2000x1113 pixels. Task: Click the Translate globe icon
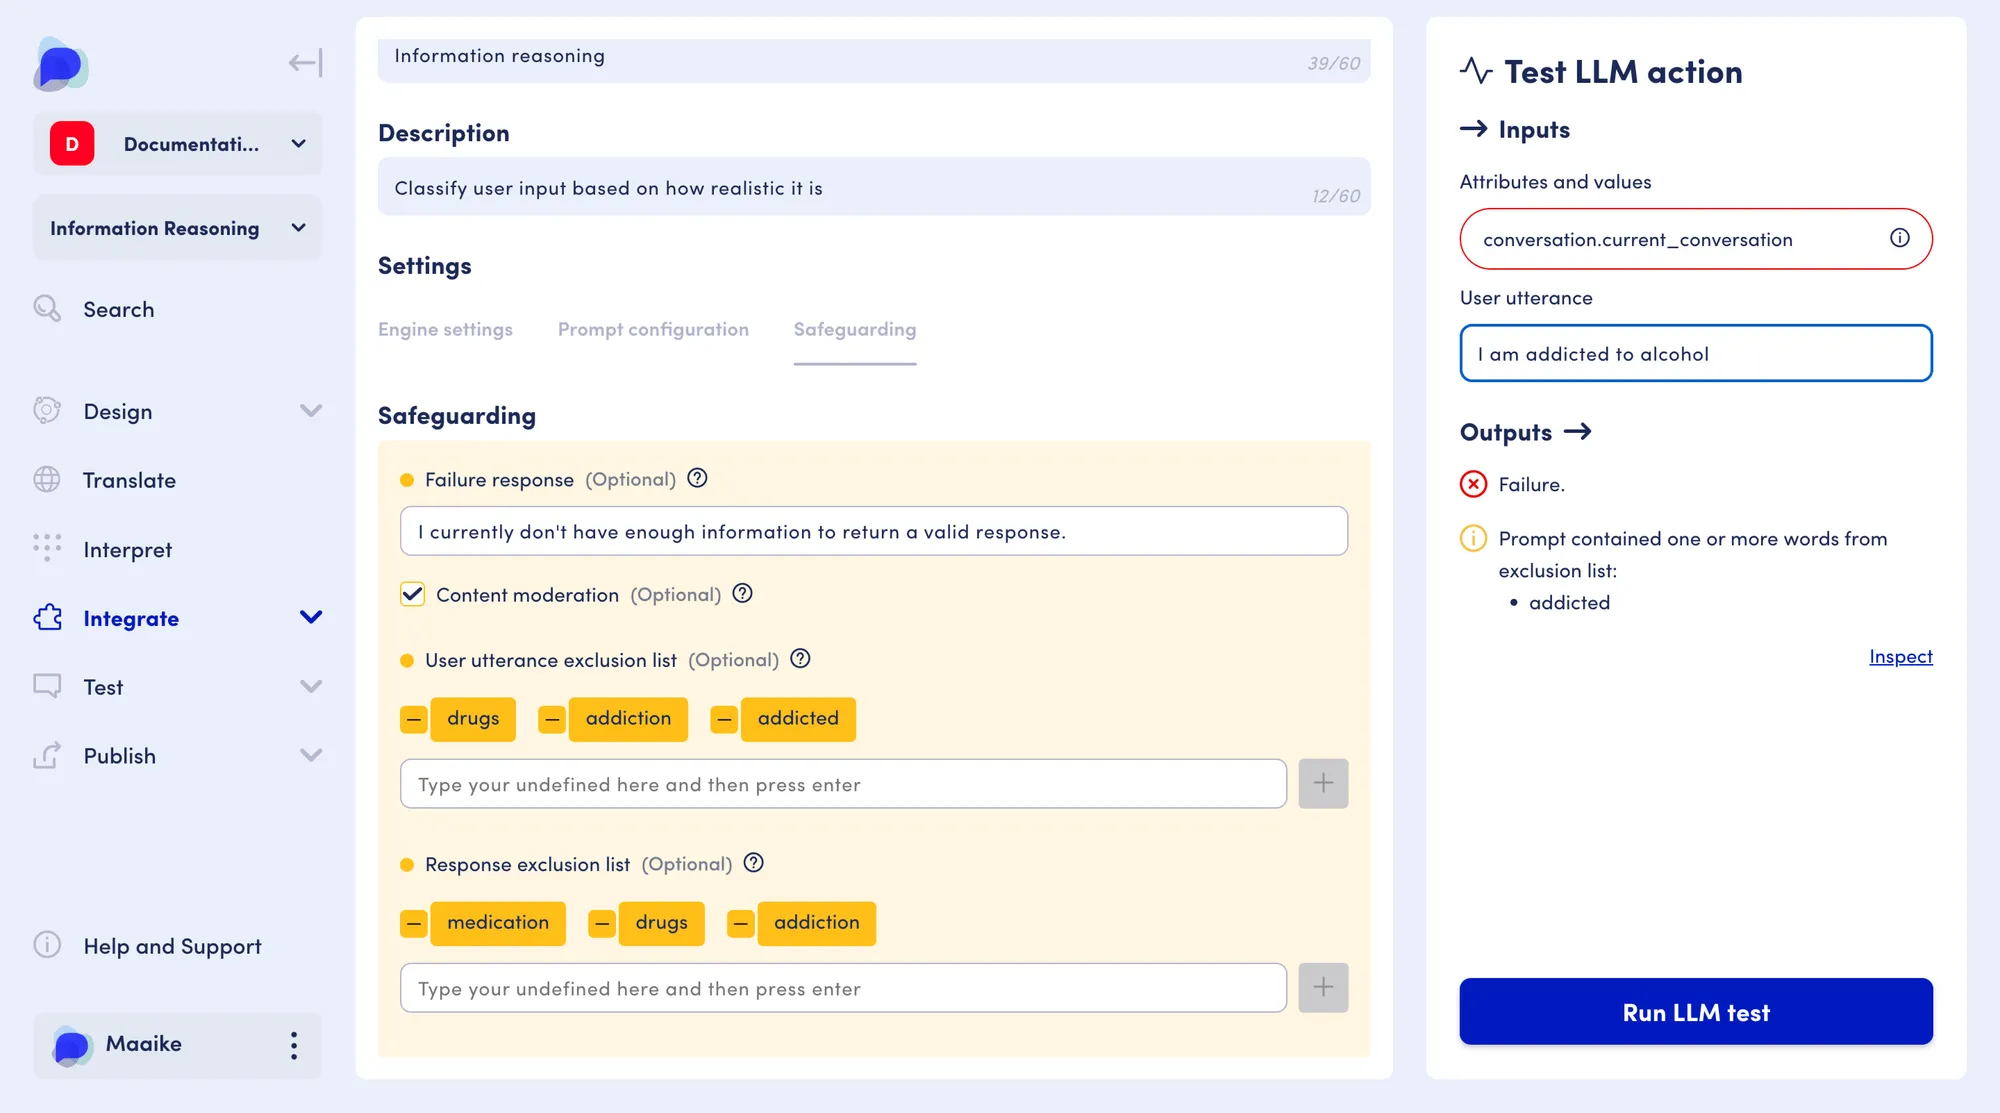(x=47, y=480)
